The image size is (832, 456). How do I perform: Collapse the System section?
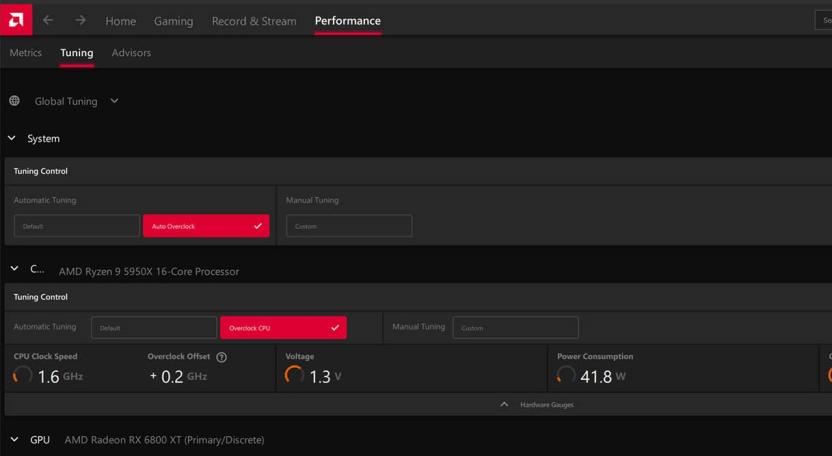pos(12,138)
